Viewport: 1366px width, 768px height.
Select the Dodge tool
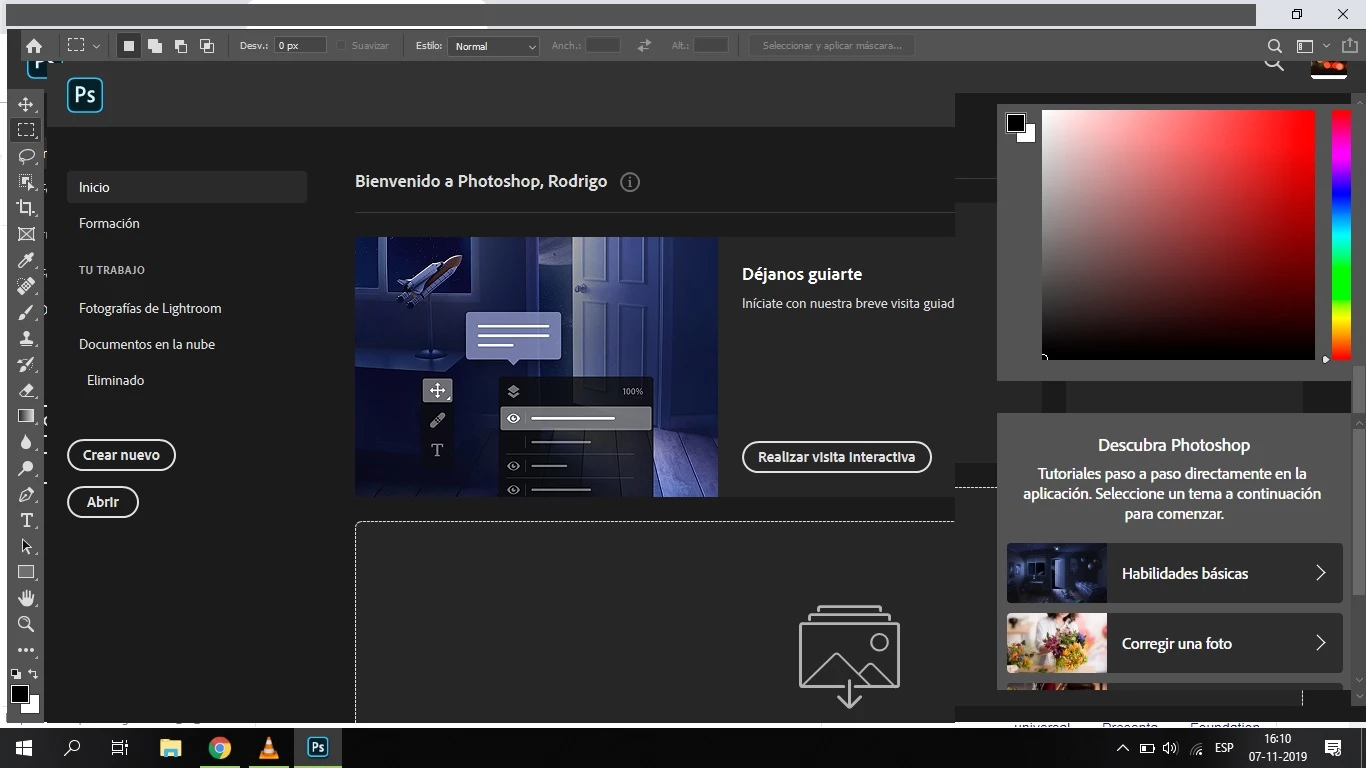point(27,468)
